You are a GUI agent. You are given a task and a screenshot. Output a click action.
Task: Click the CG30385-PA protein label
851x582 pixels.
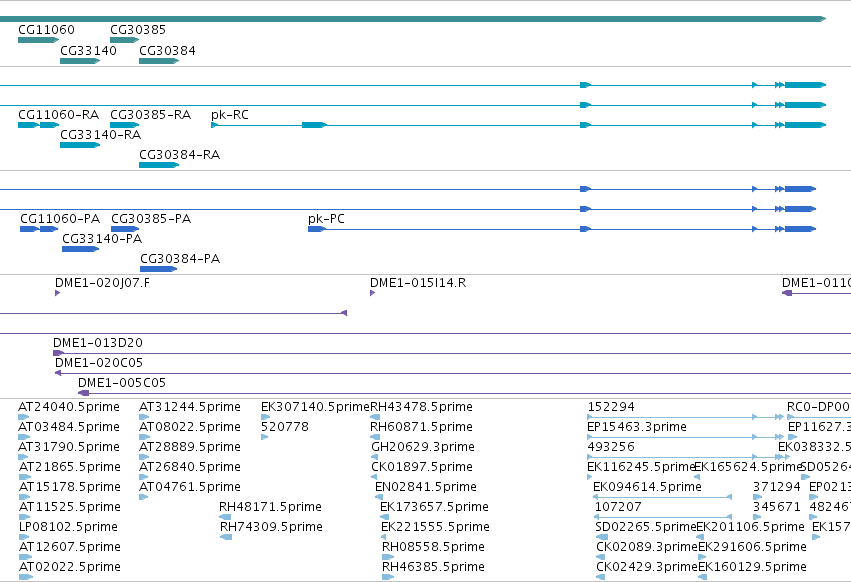tap(151, 219)
